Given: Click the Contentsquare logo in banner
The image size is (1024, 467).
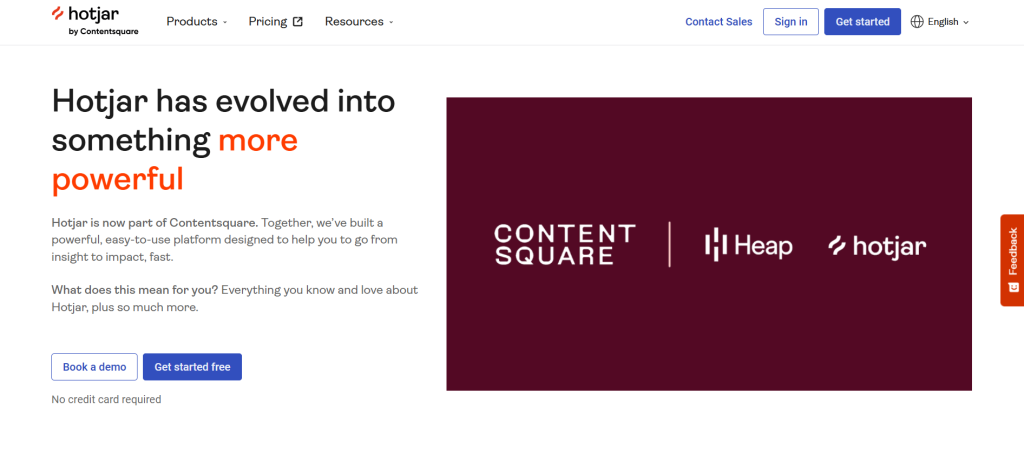Looking at the screenshot, I should [565, 244].
